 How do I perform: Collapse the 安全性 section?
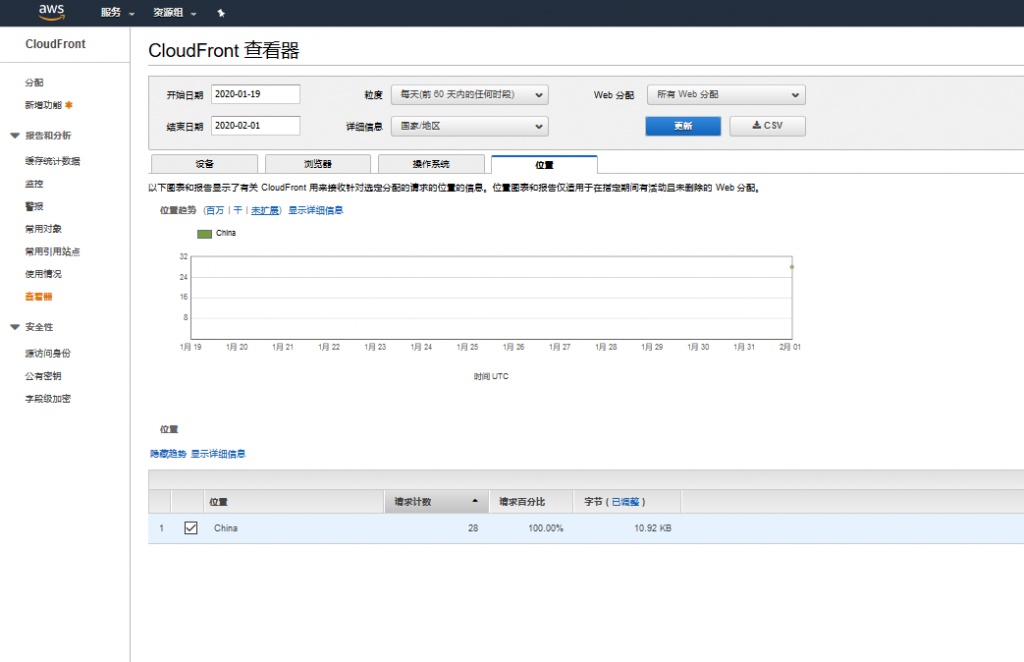point(15,327)
